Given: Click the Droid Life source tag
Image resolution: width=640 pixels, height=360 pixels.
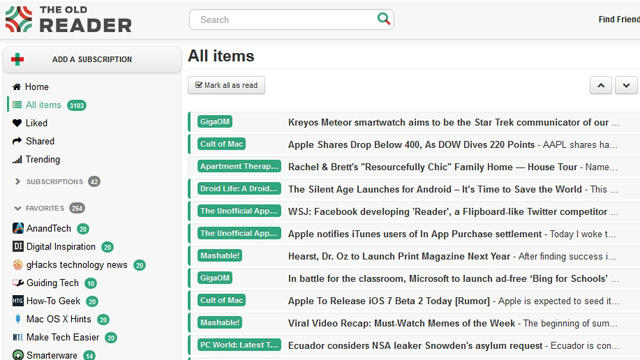Looking at the screenshot, I should tap(239, 189).
